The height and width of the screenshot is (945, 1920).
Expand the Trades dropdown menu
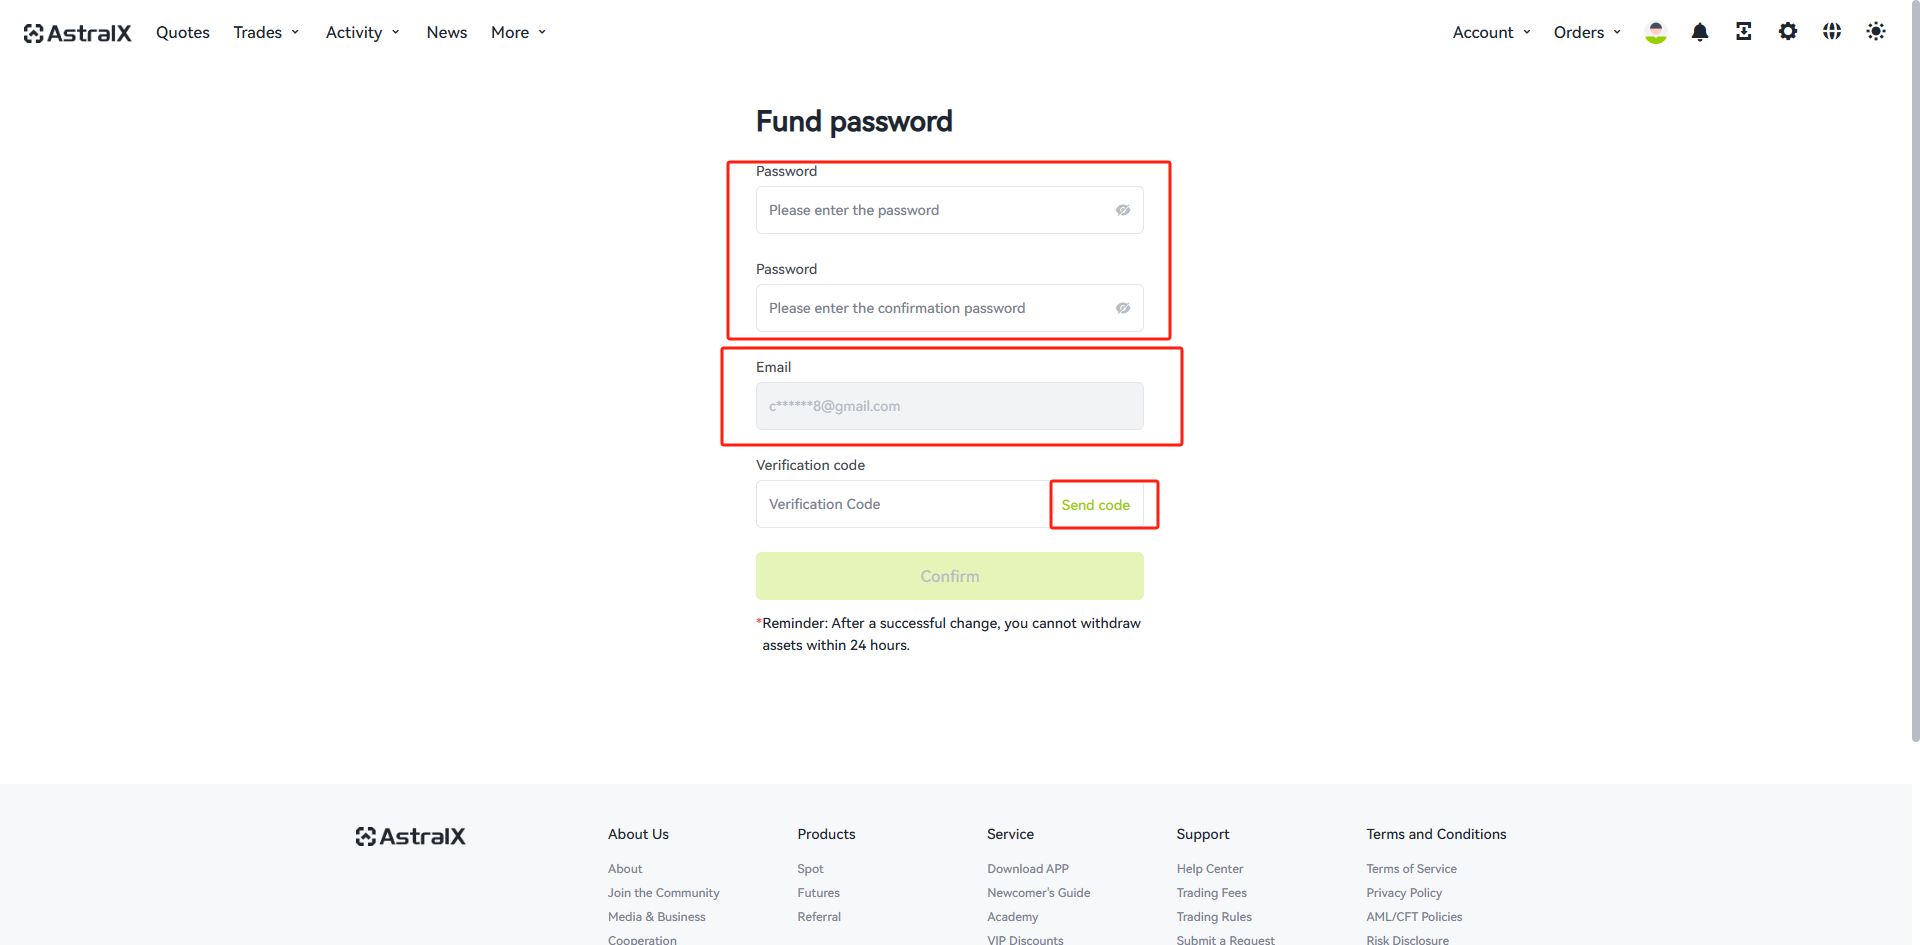[266, 32]
